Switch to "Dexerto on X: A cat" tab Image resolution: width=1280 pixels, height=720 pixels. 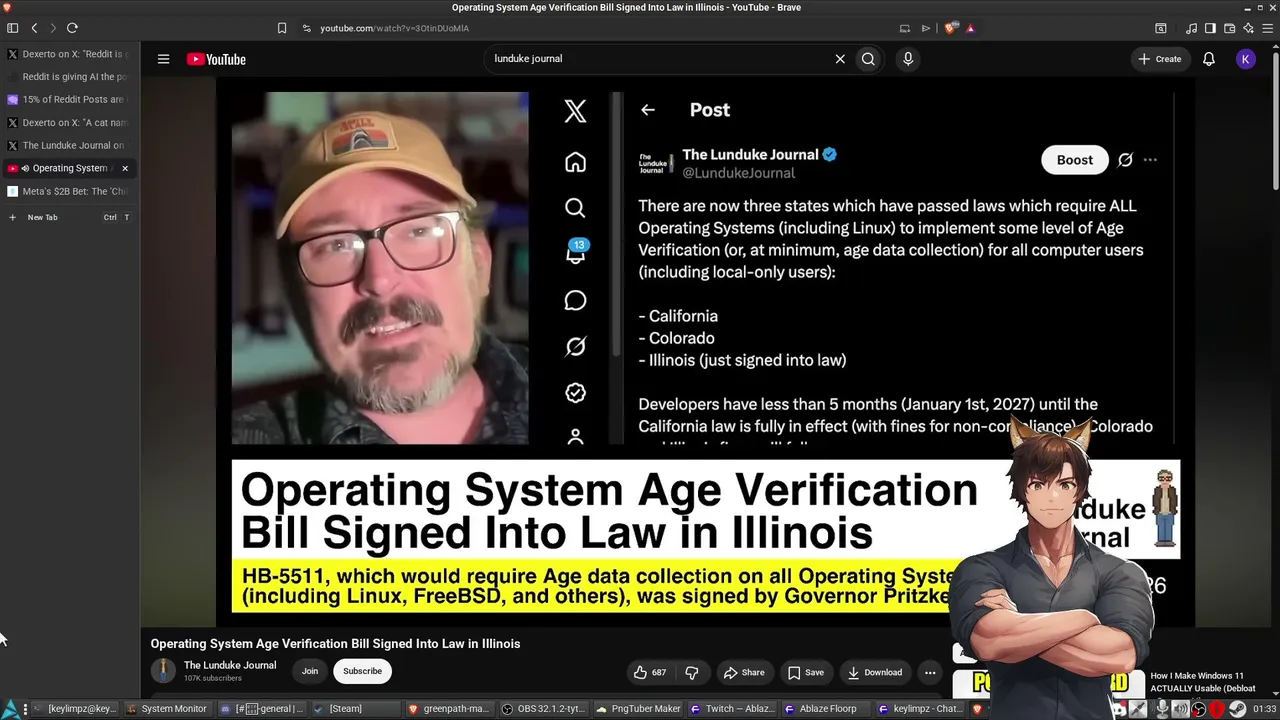pos(68,123)
